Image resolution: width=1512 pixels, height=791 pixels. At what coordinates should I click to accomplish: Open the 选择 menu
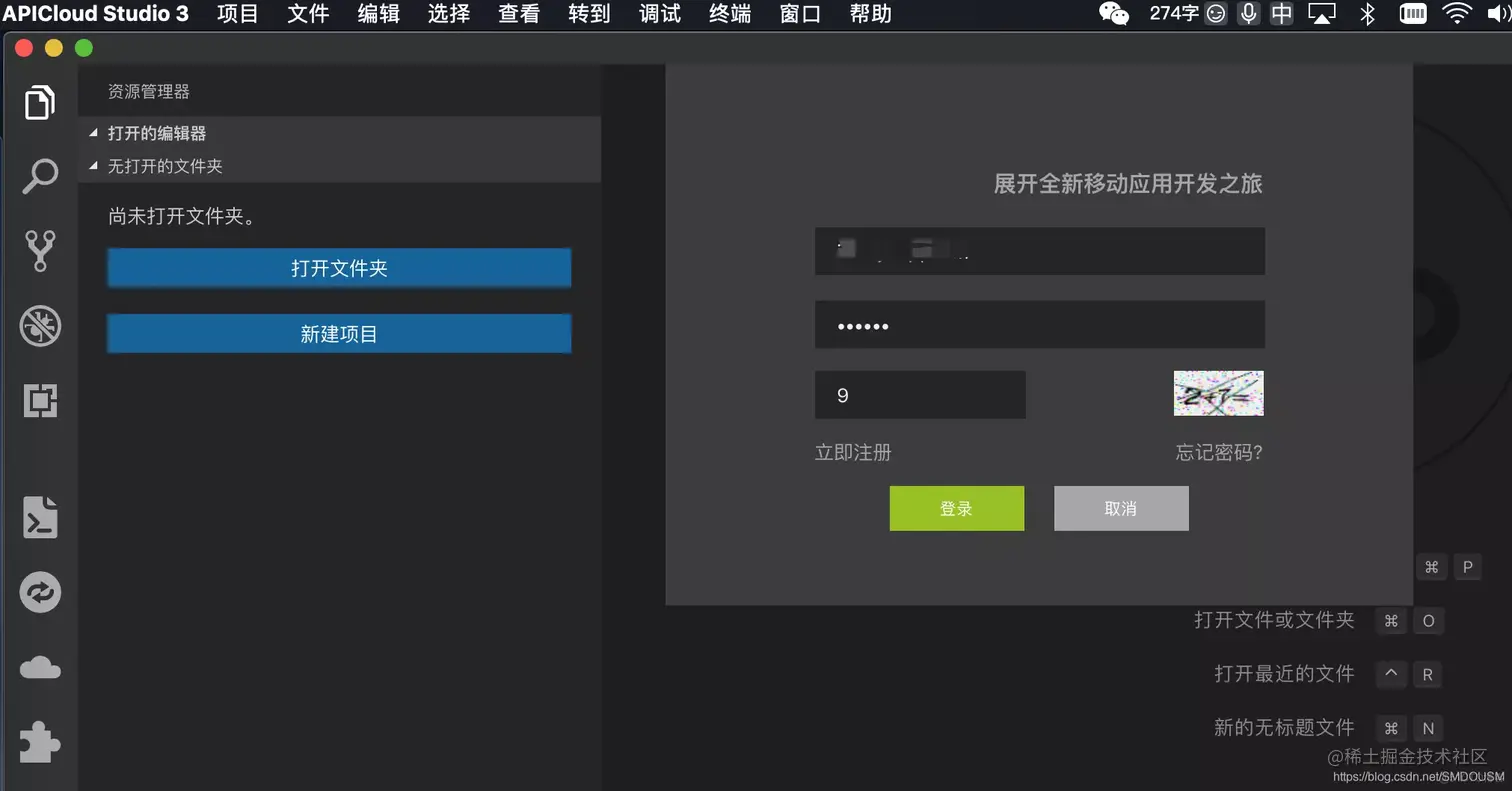coord(449,14)
